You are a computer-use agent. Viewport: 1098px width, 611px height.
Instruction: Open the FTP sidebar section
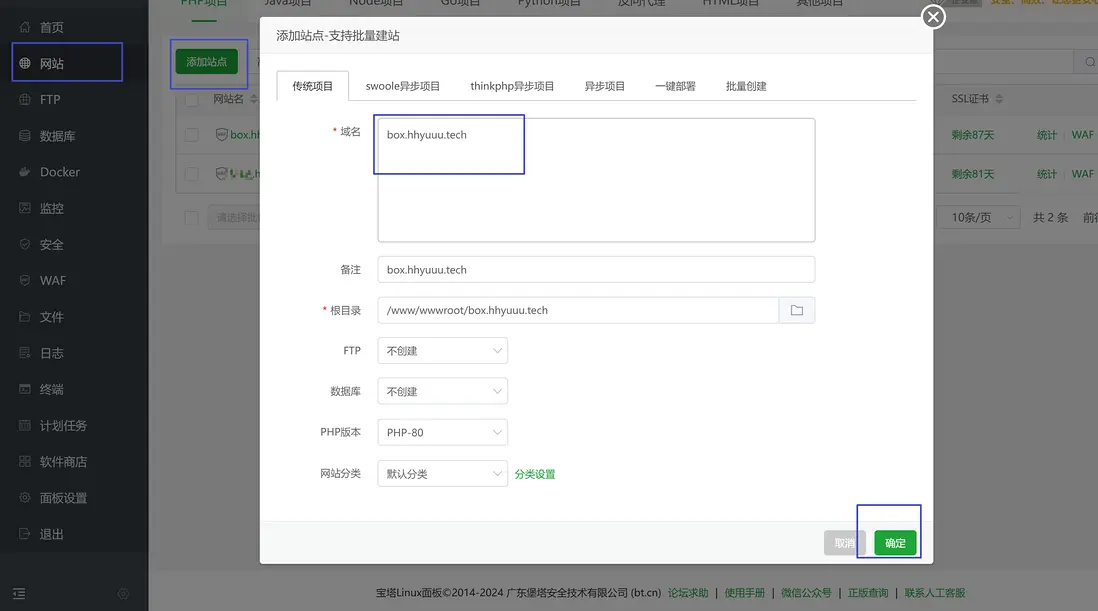[x=49, y=99]
